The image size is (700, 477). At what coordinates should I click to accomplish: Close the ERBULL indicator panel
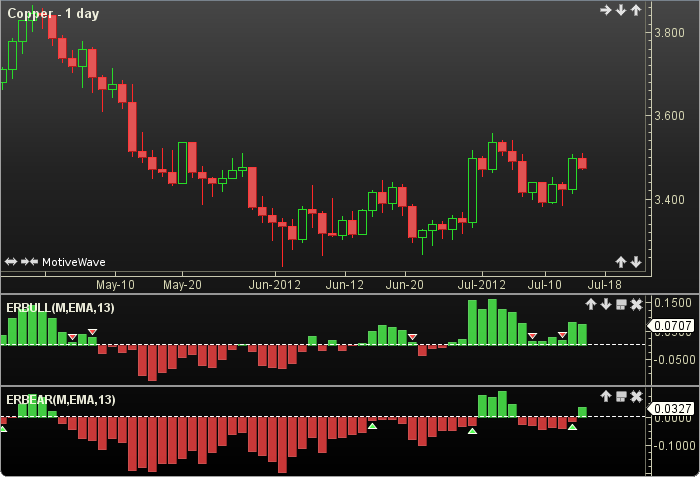pyautogui.click(x=636, y=305)
